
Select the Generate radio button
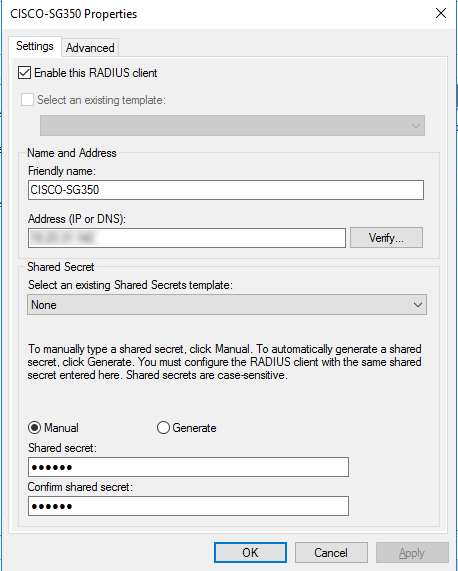163,428
